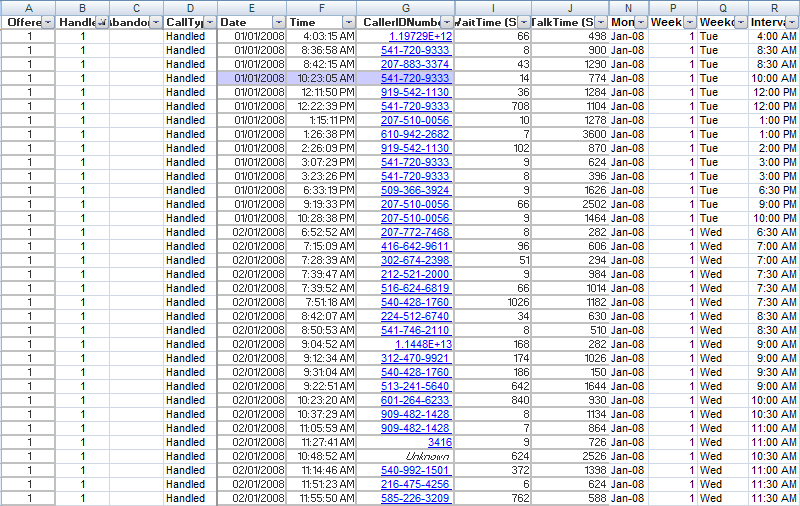Open the Offered column filter dropdown
Image resolution: width=800 pixels, height=506 pixels.
47,22
